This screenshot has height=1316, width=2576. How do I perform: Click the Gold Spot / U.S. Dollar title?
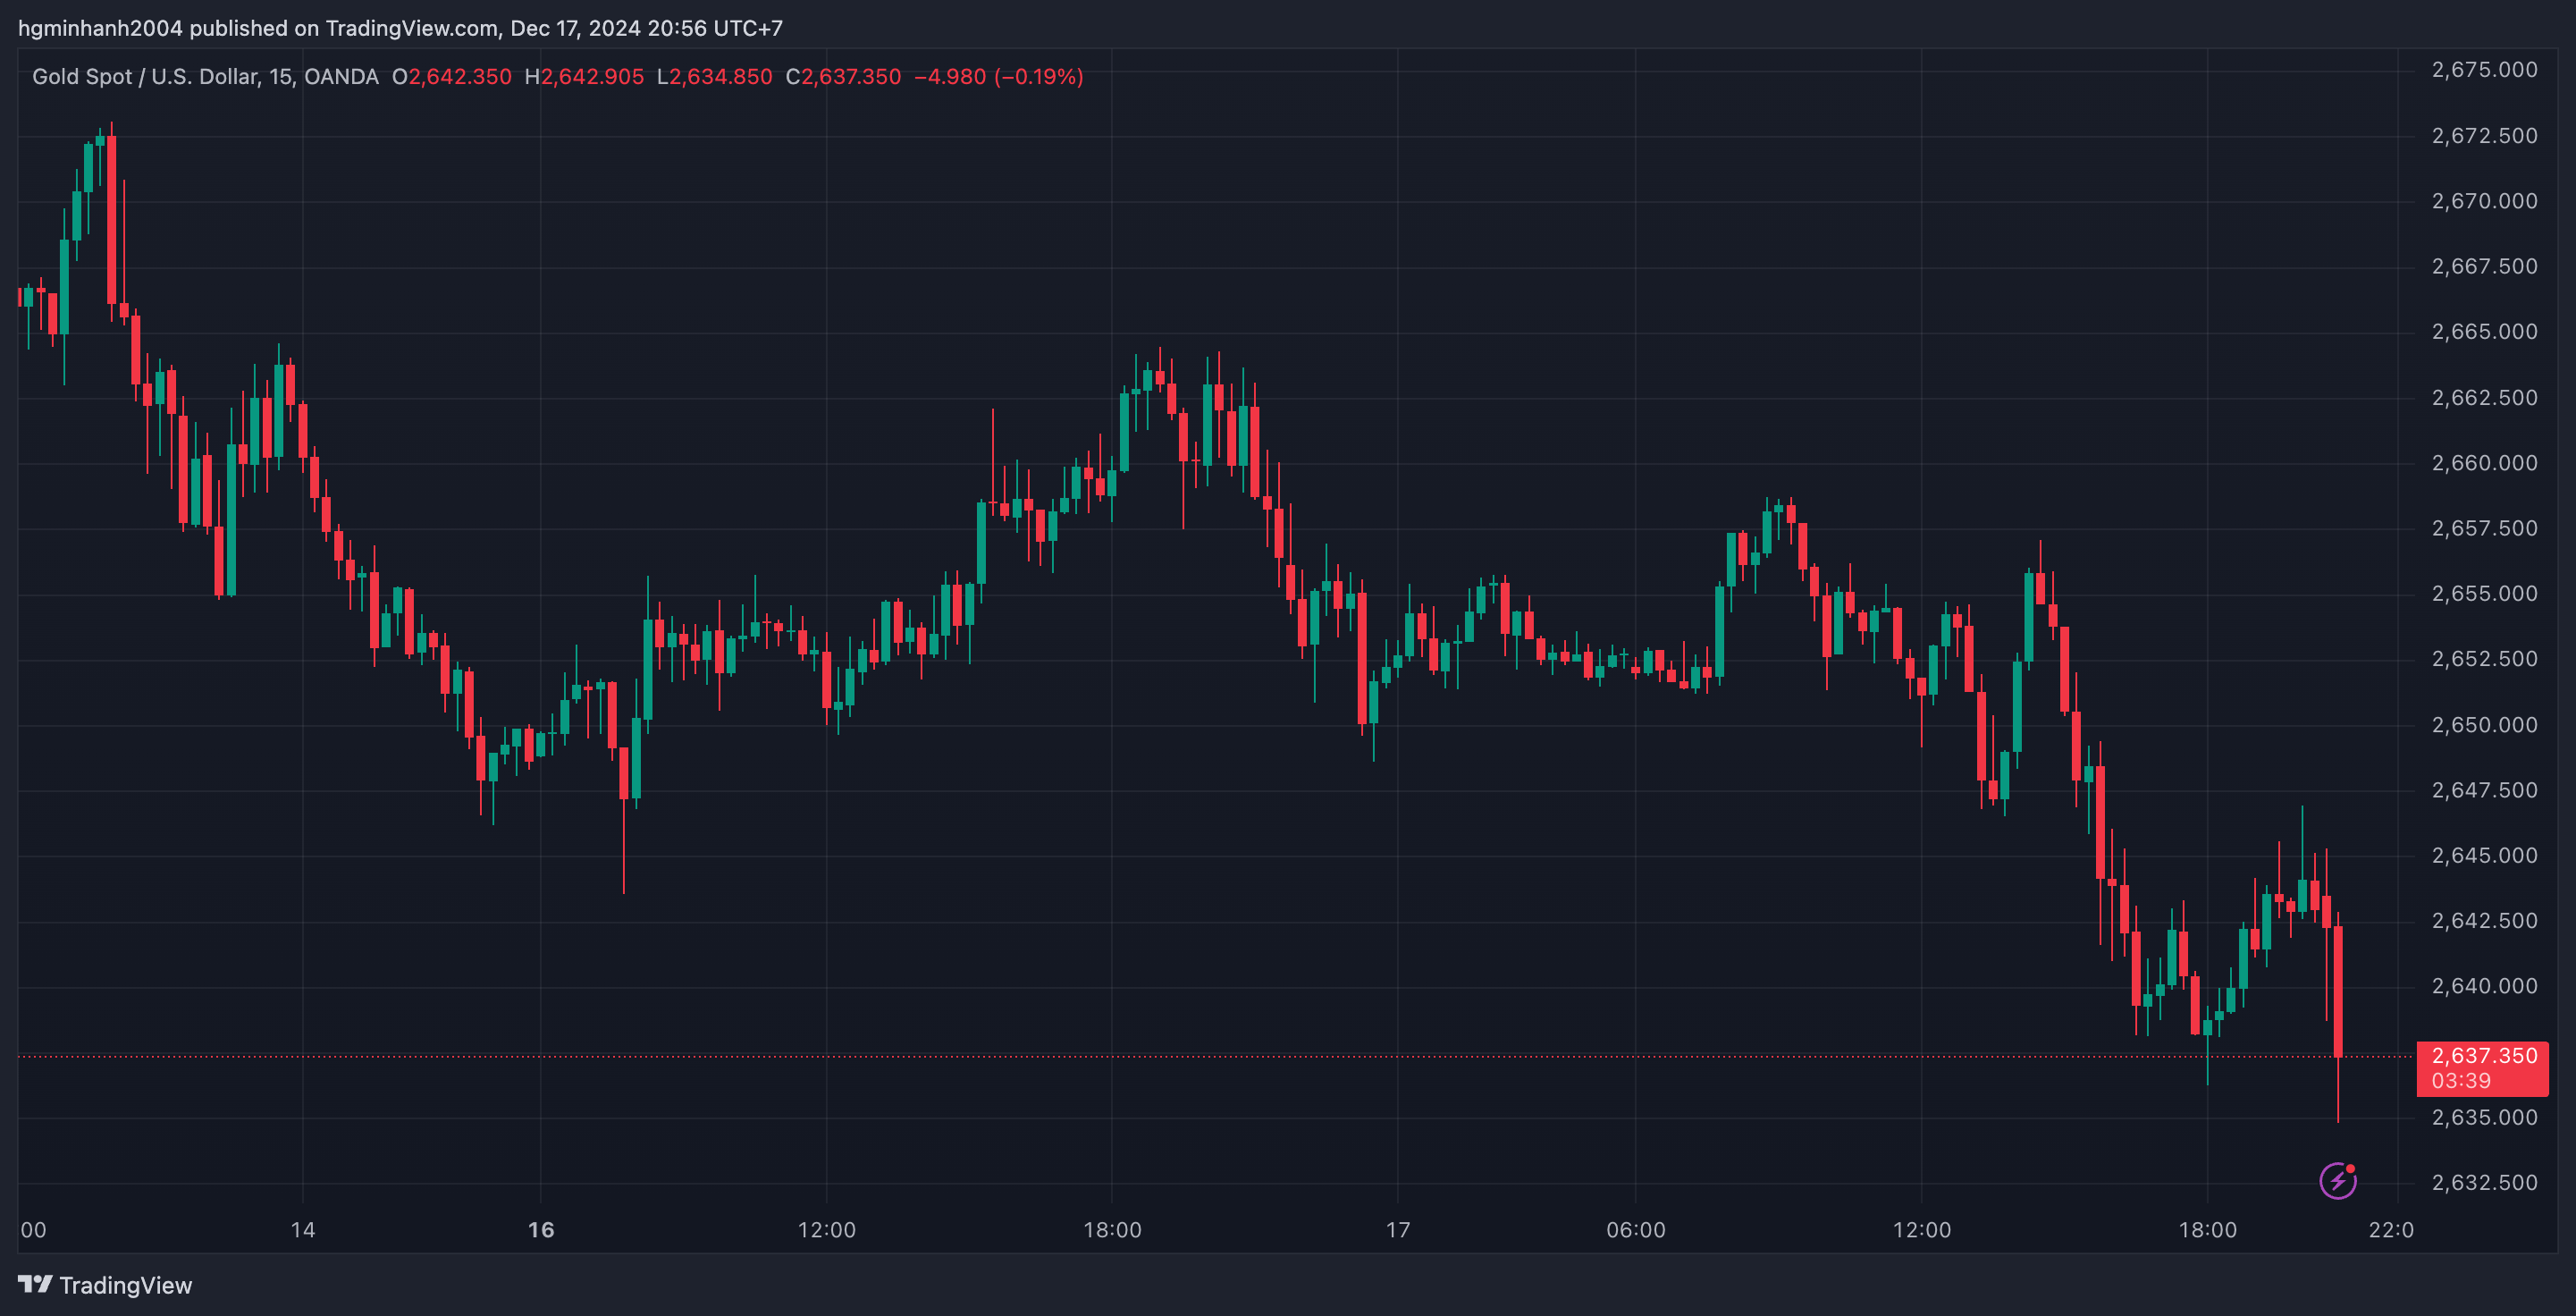click(205, 77)
